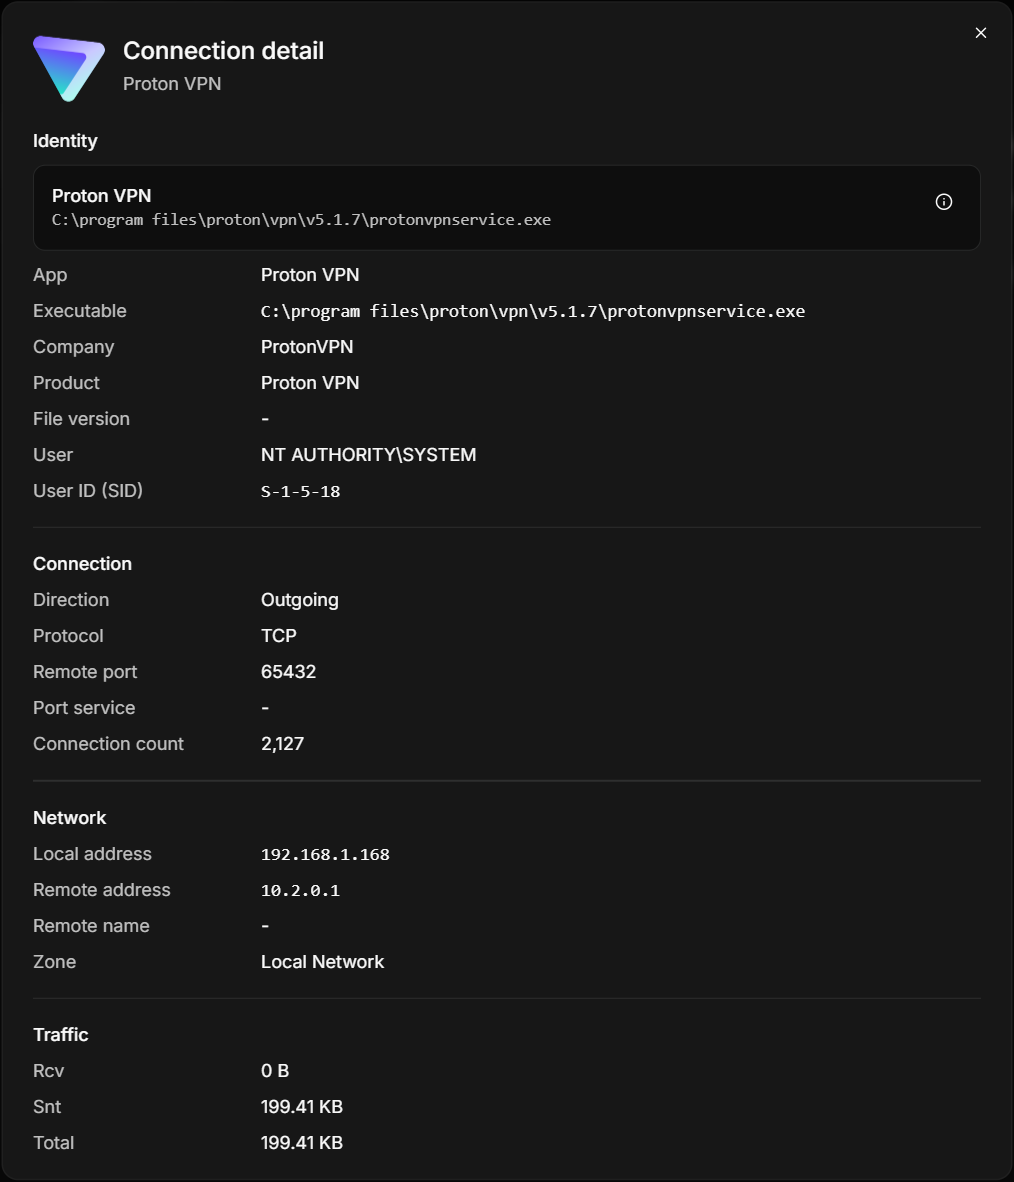Select the Executable row path value
Screen dimensions: 1014x1182
[533, 311]
